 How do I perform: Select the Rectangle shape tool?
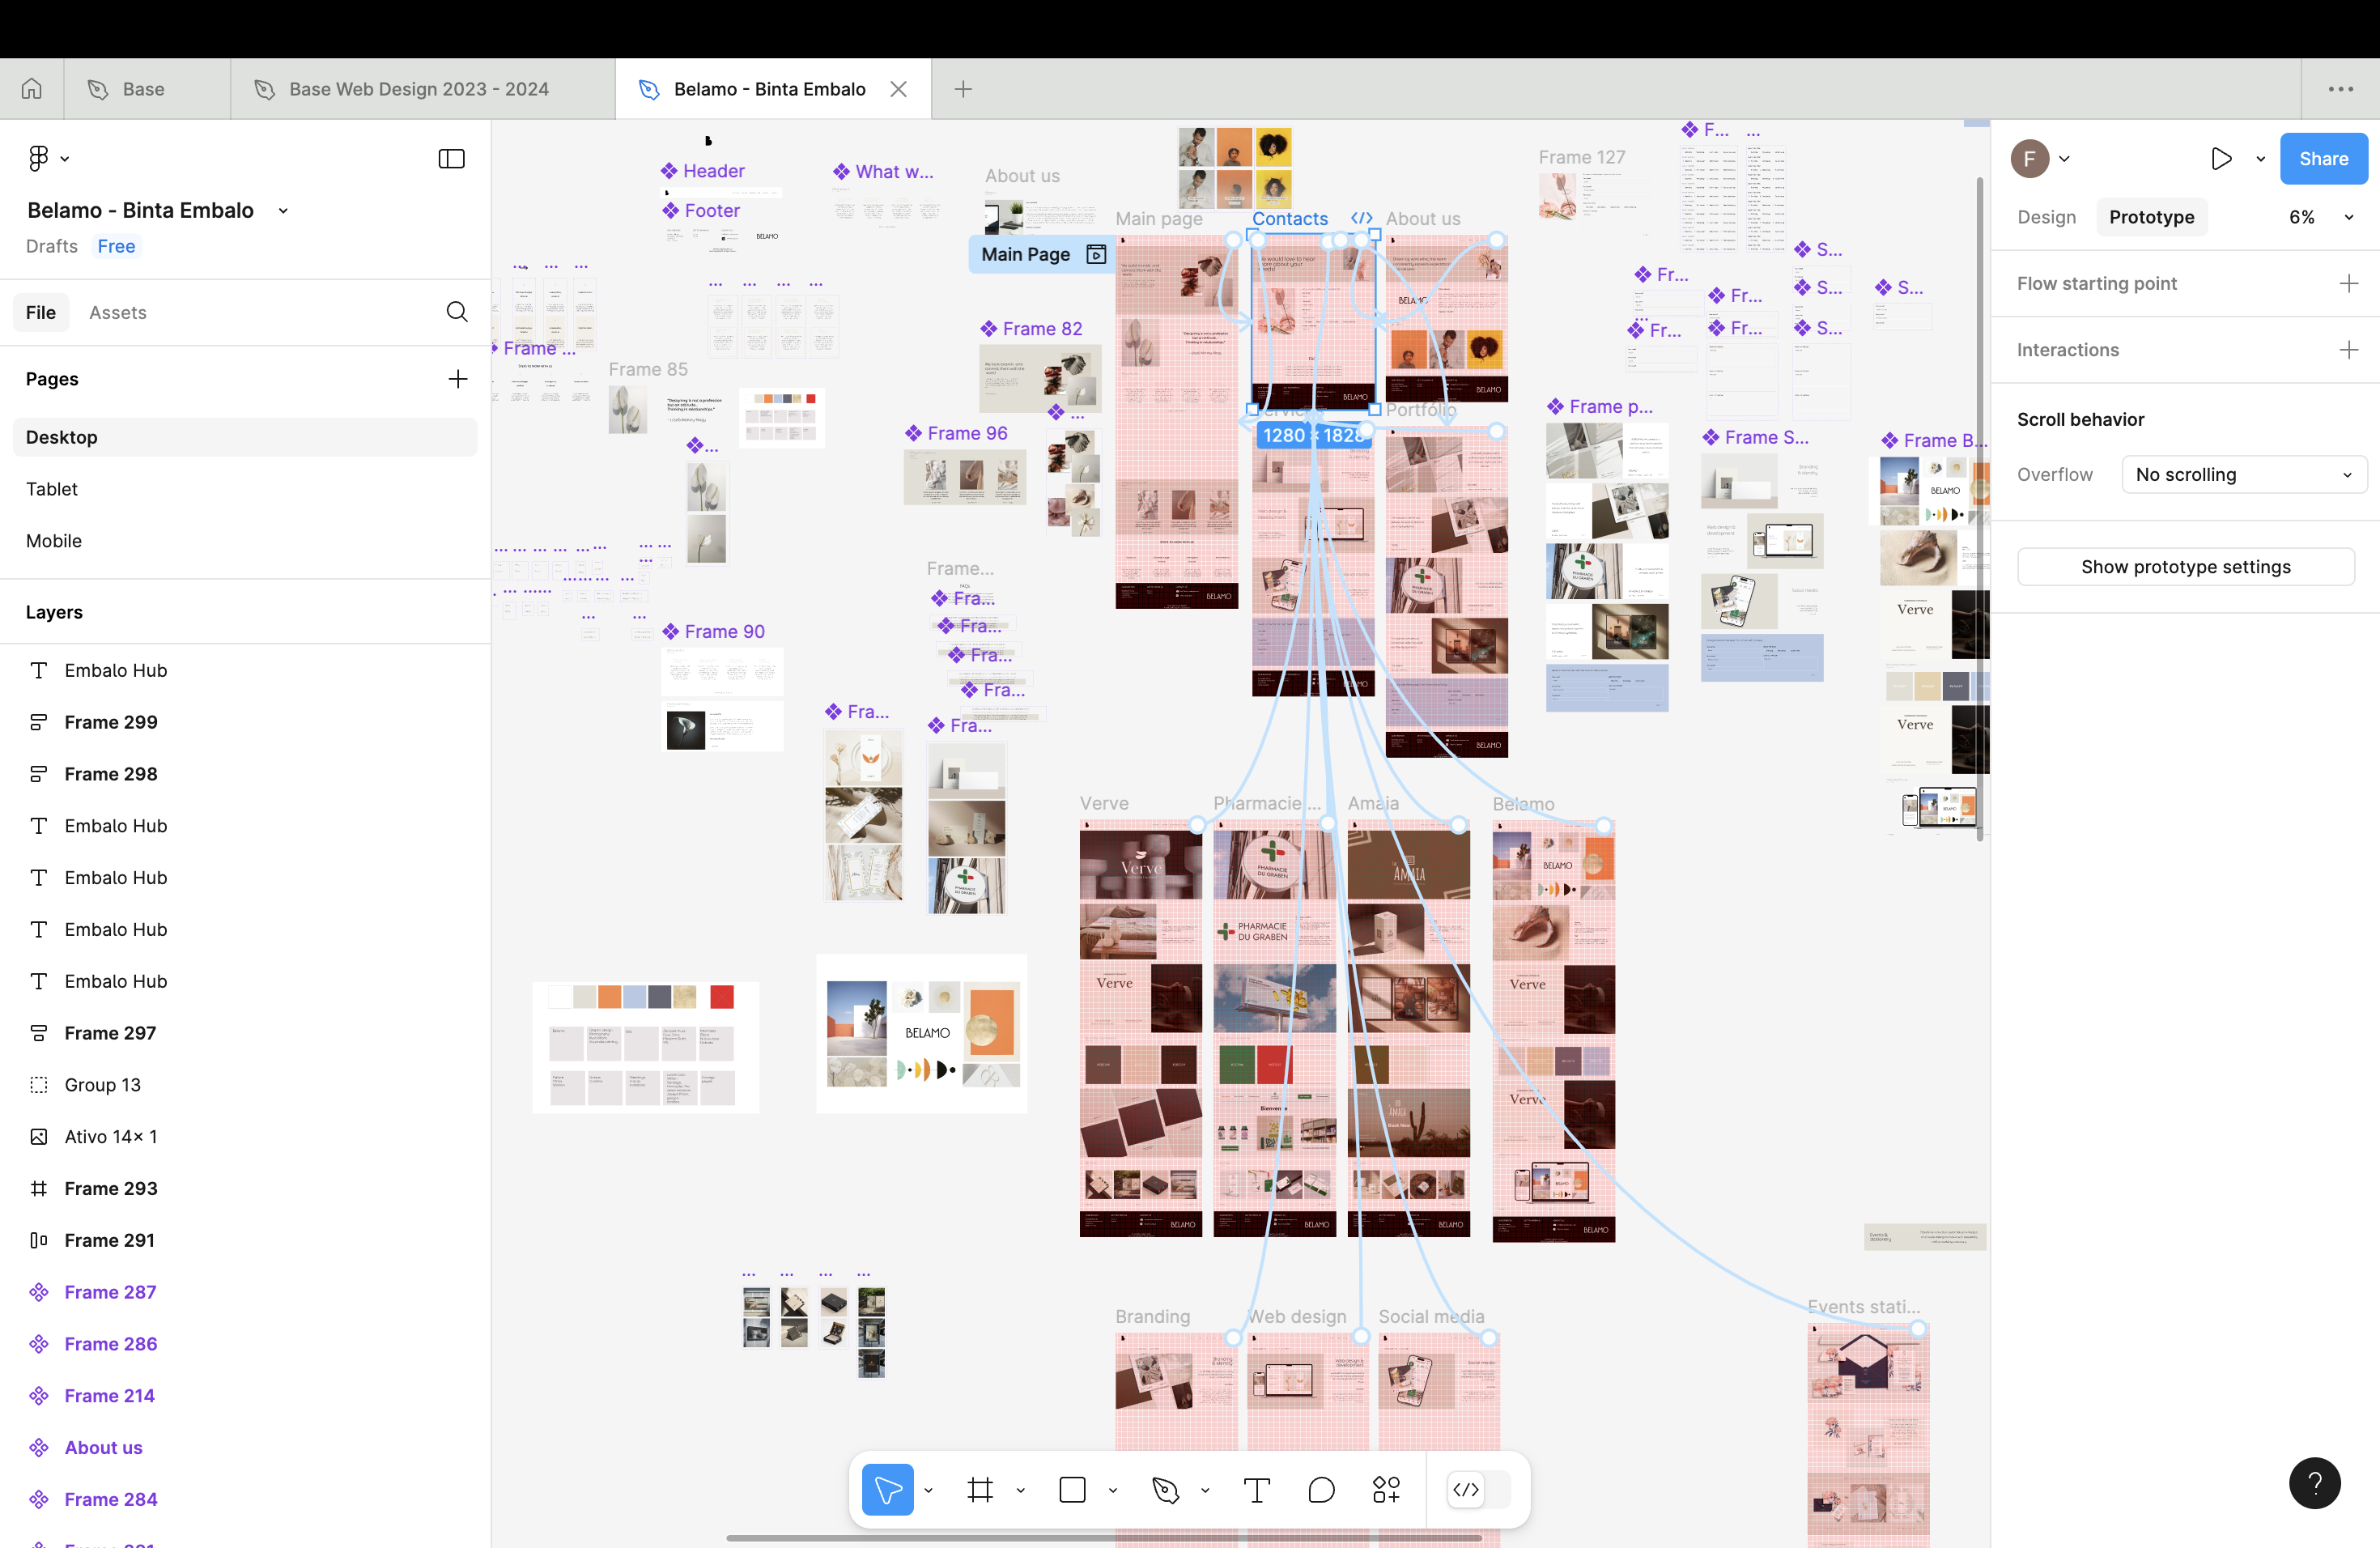click(1072, 1490)
